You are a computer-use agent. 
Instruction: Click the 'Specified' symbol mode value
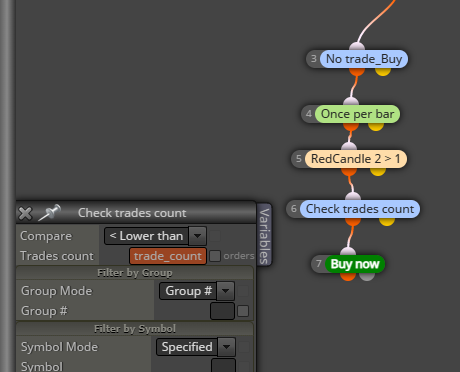click(x=187, y=347)
